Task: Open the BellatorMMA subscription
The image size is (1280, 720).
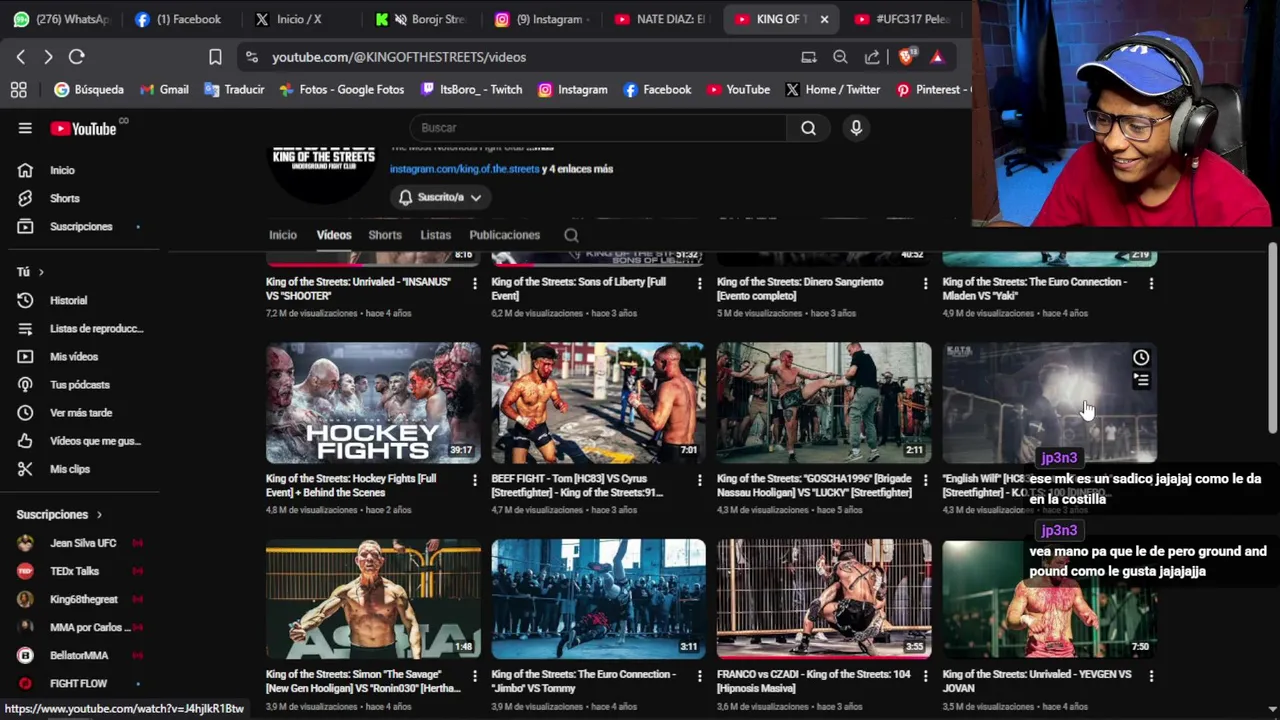Action: pos(80,655)
